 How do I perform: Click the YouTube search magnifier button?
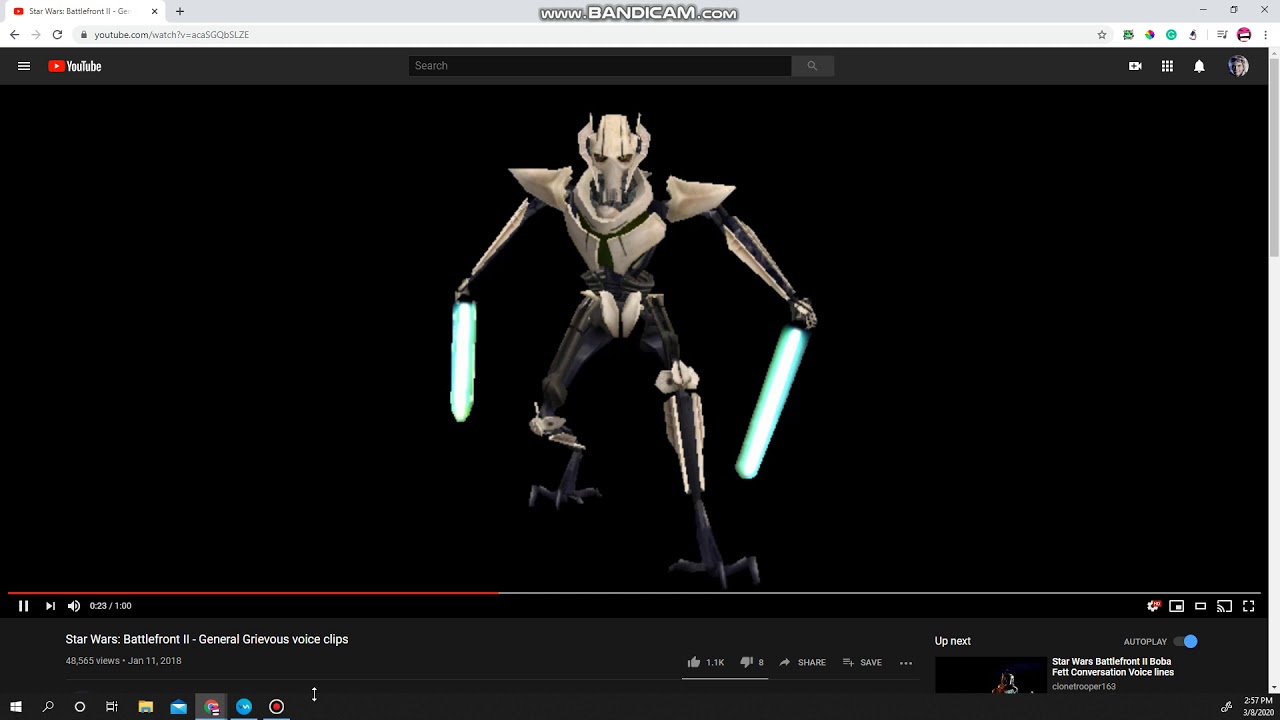tap(812, 66)
